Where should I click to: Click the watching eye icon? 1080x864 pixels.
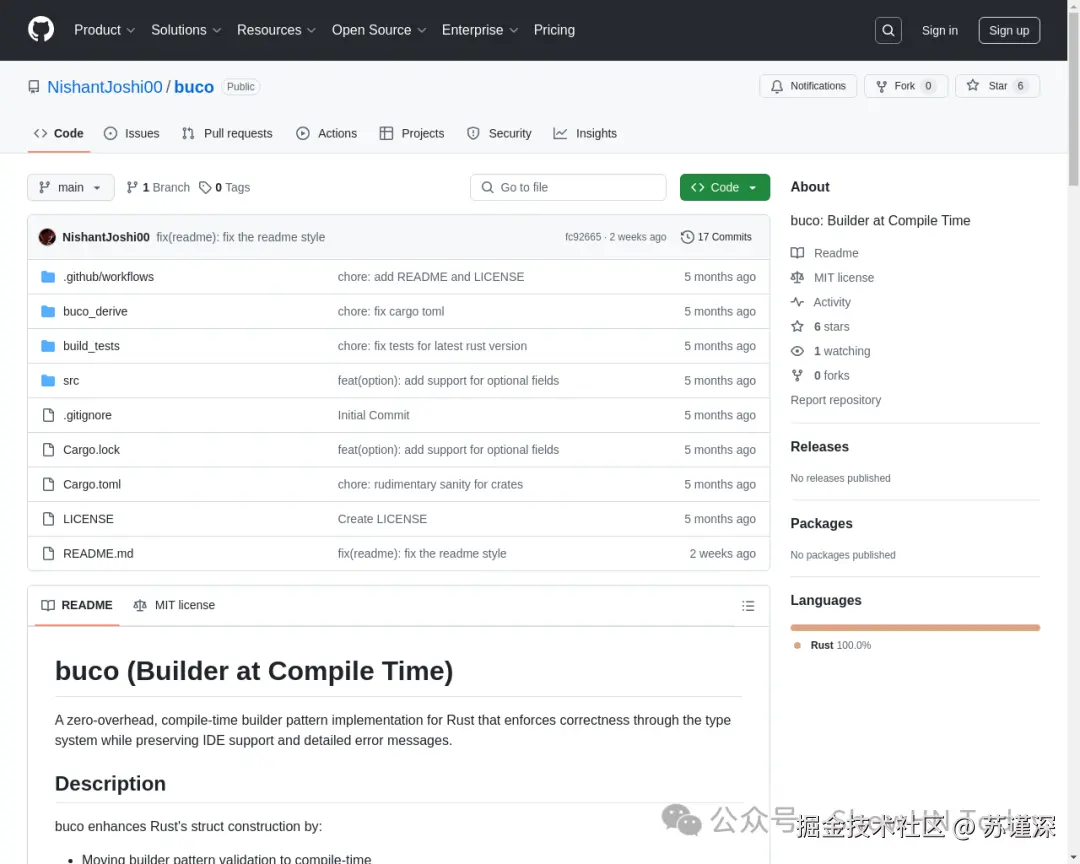(x=797, y=351)
